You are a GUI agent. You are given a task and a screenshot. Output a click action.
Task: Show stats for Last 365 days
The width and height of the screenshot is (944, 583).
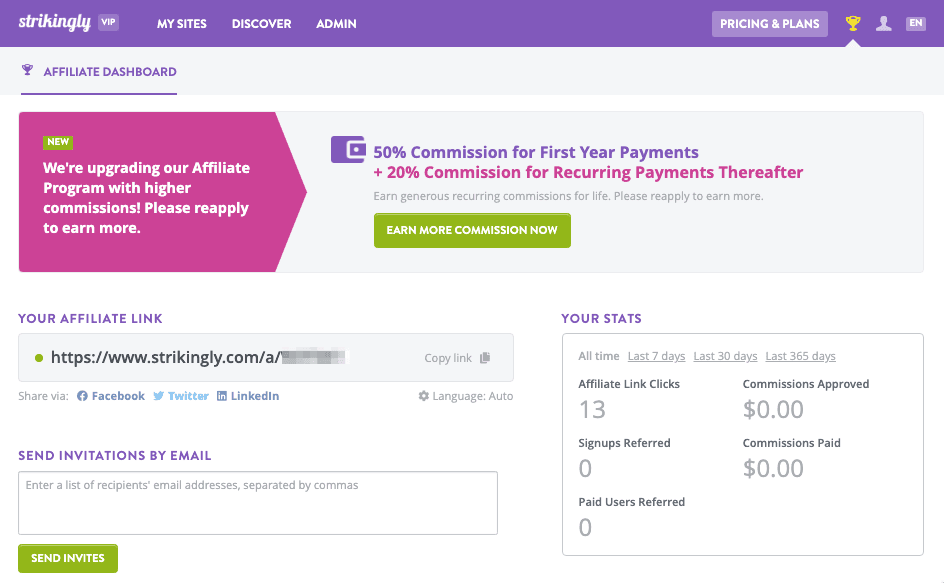(800, 356)
